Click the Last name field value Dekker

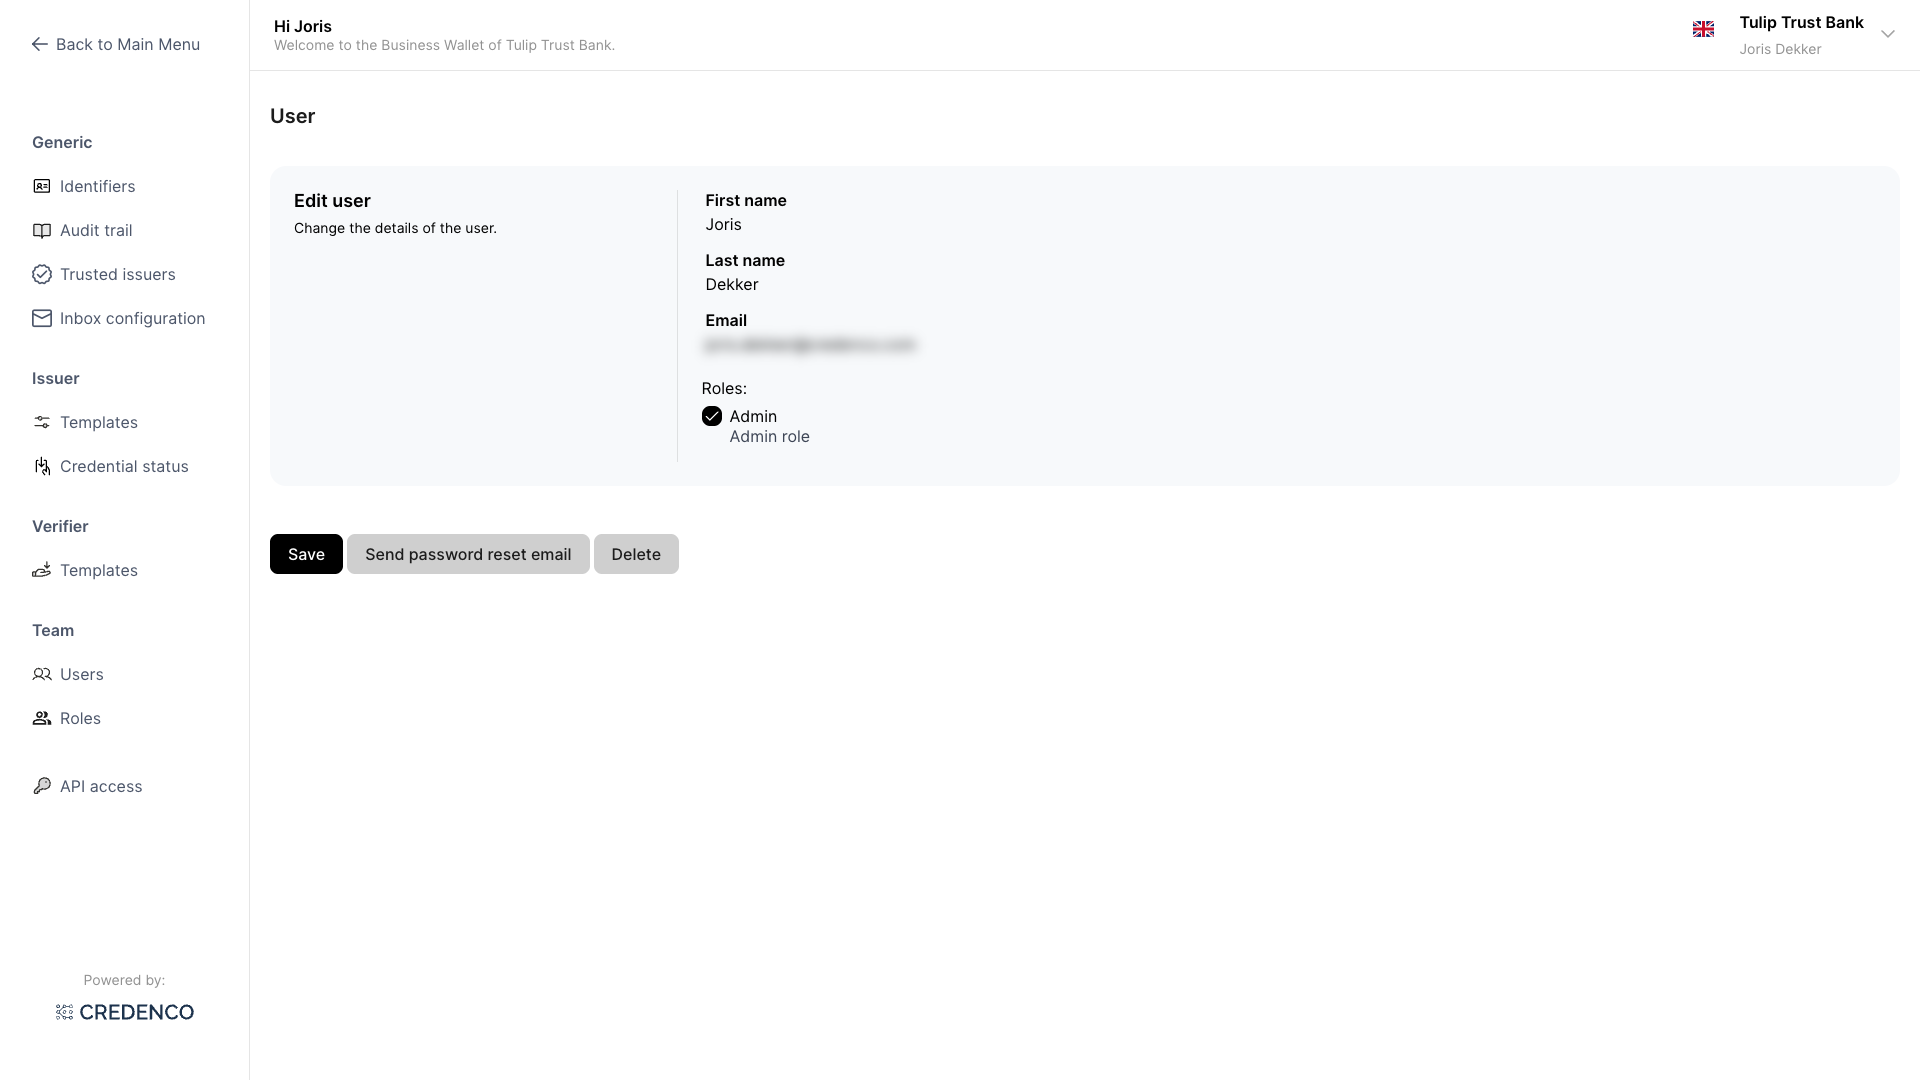(731, 284)
